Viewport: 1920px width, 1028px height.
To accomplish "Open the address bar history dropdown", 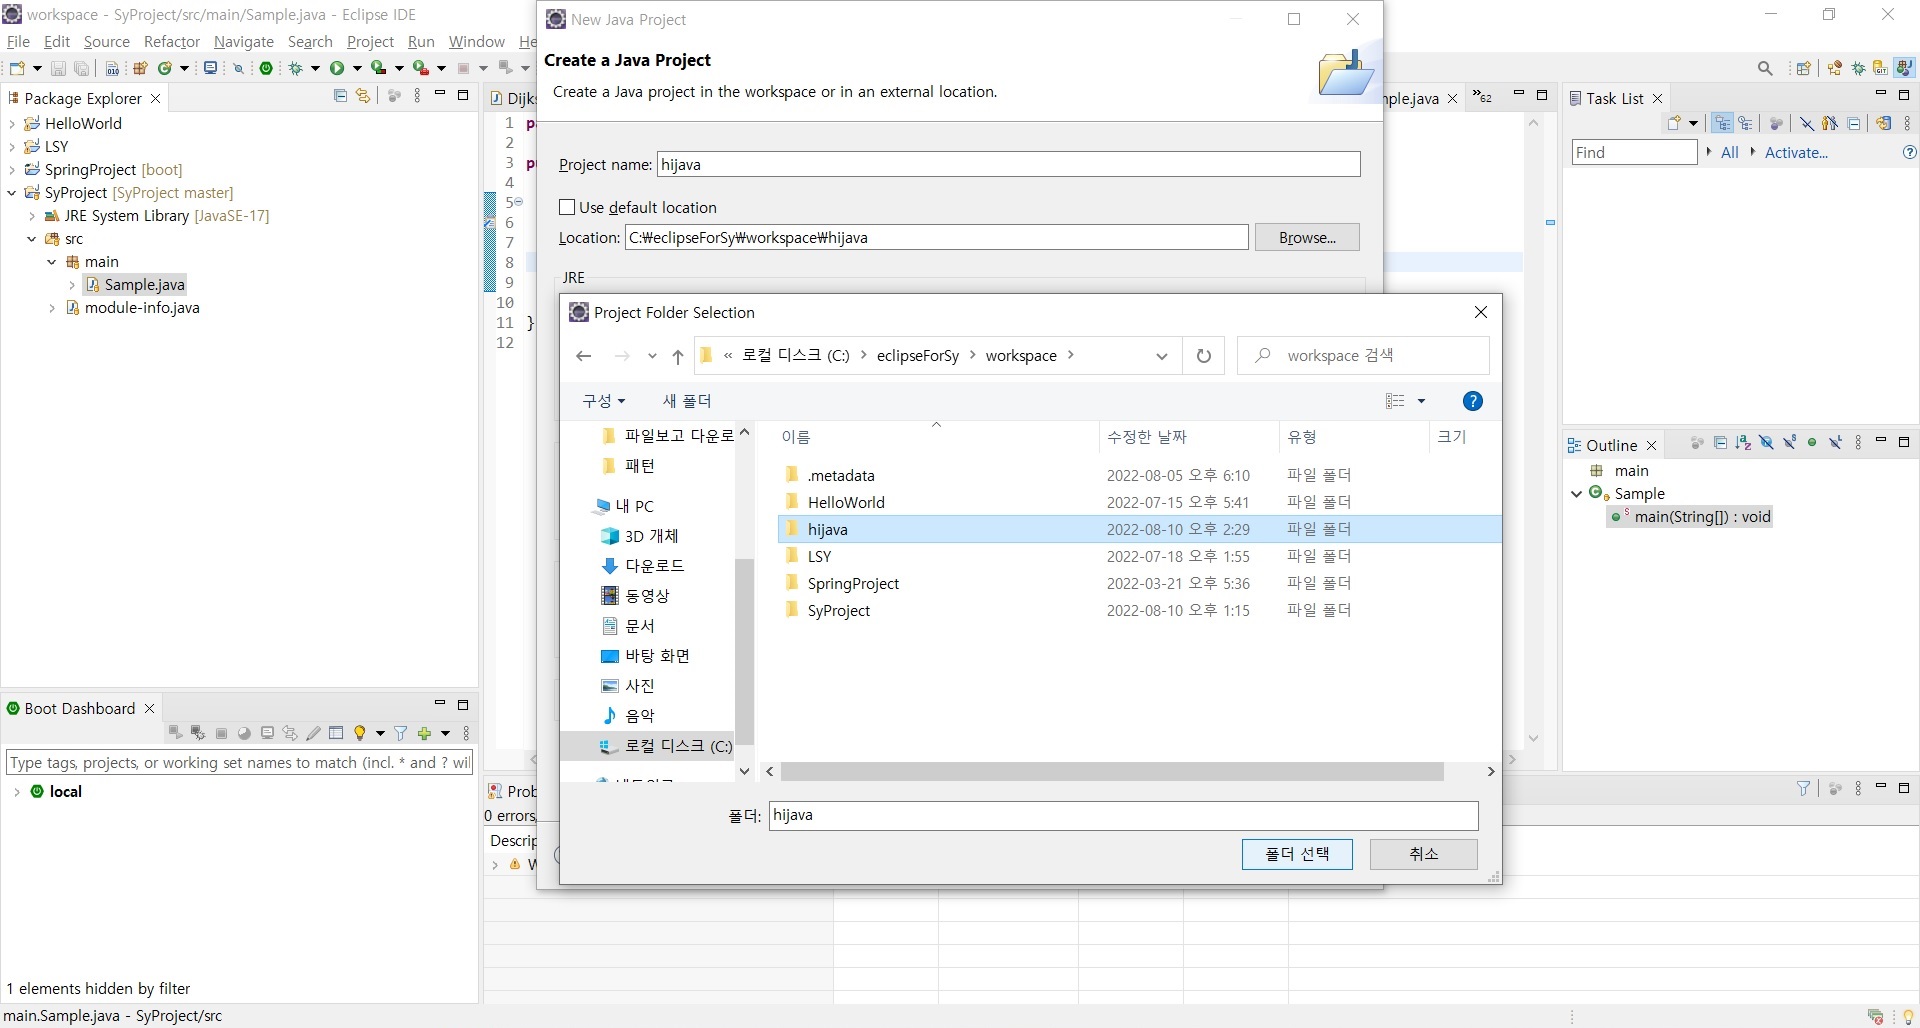I will coord(1161,356).
